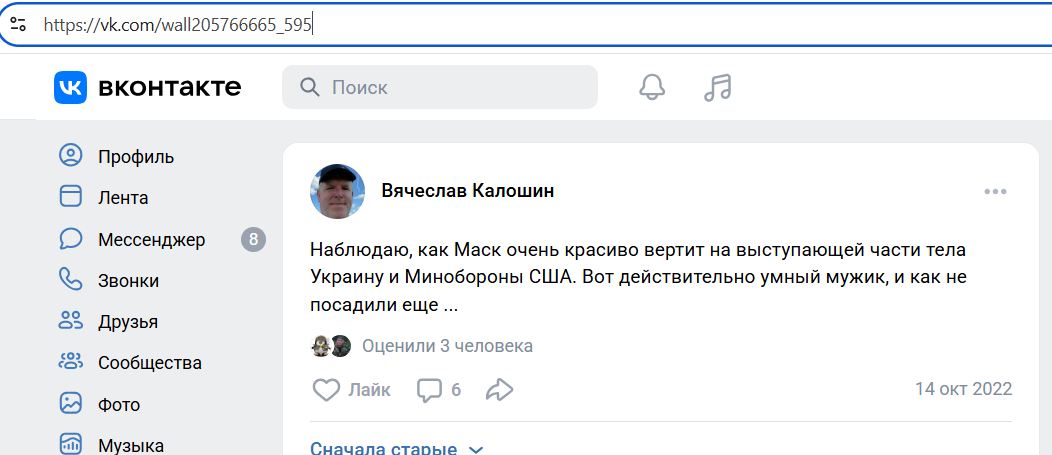The height and width of the screenshot is (455, 1052).
Task: Open the post's three-dots options menu
Action: 995,191
